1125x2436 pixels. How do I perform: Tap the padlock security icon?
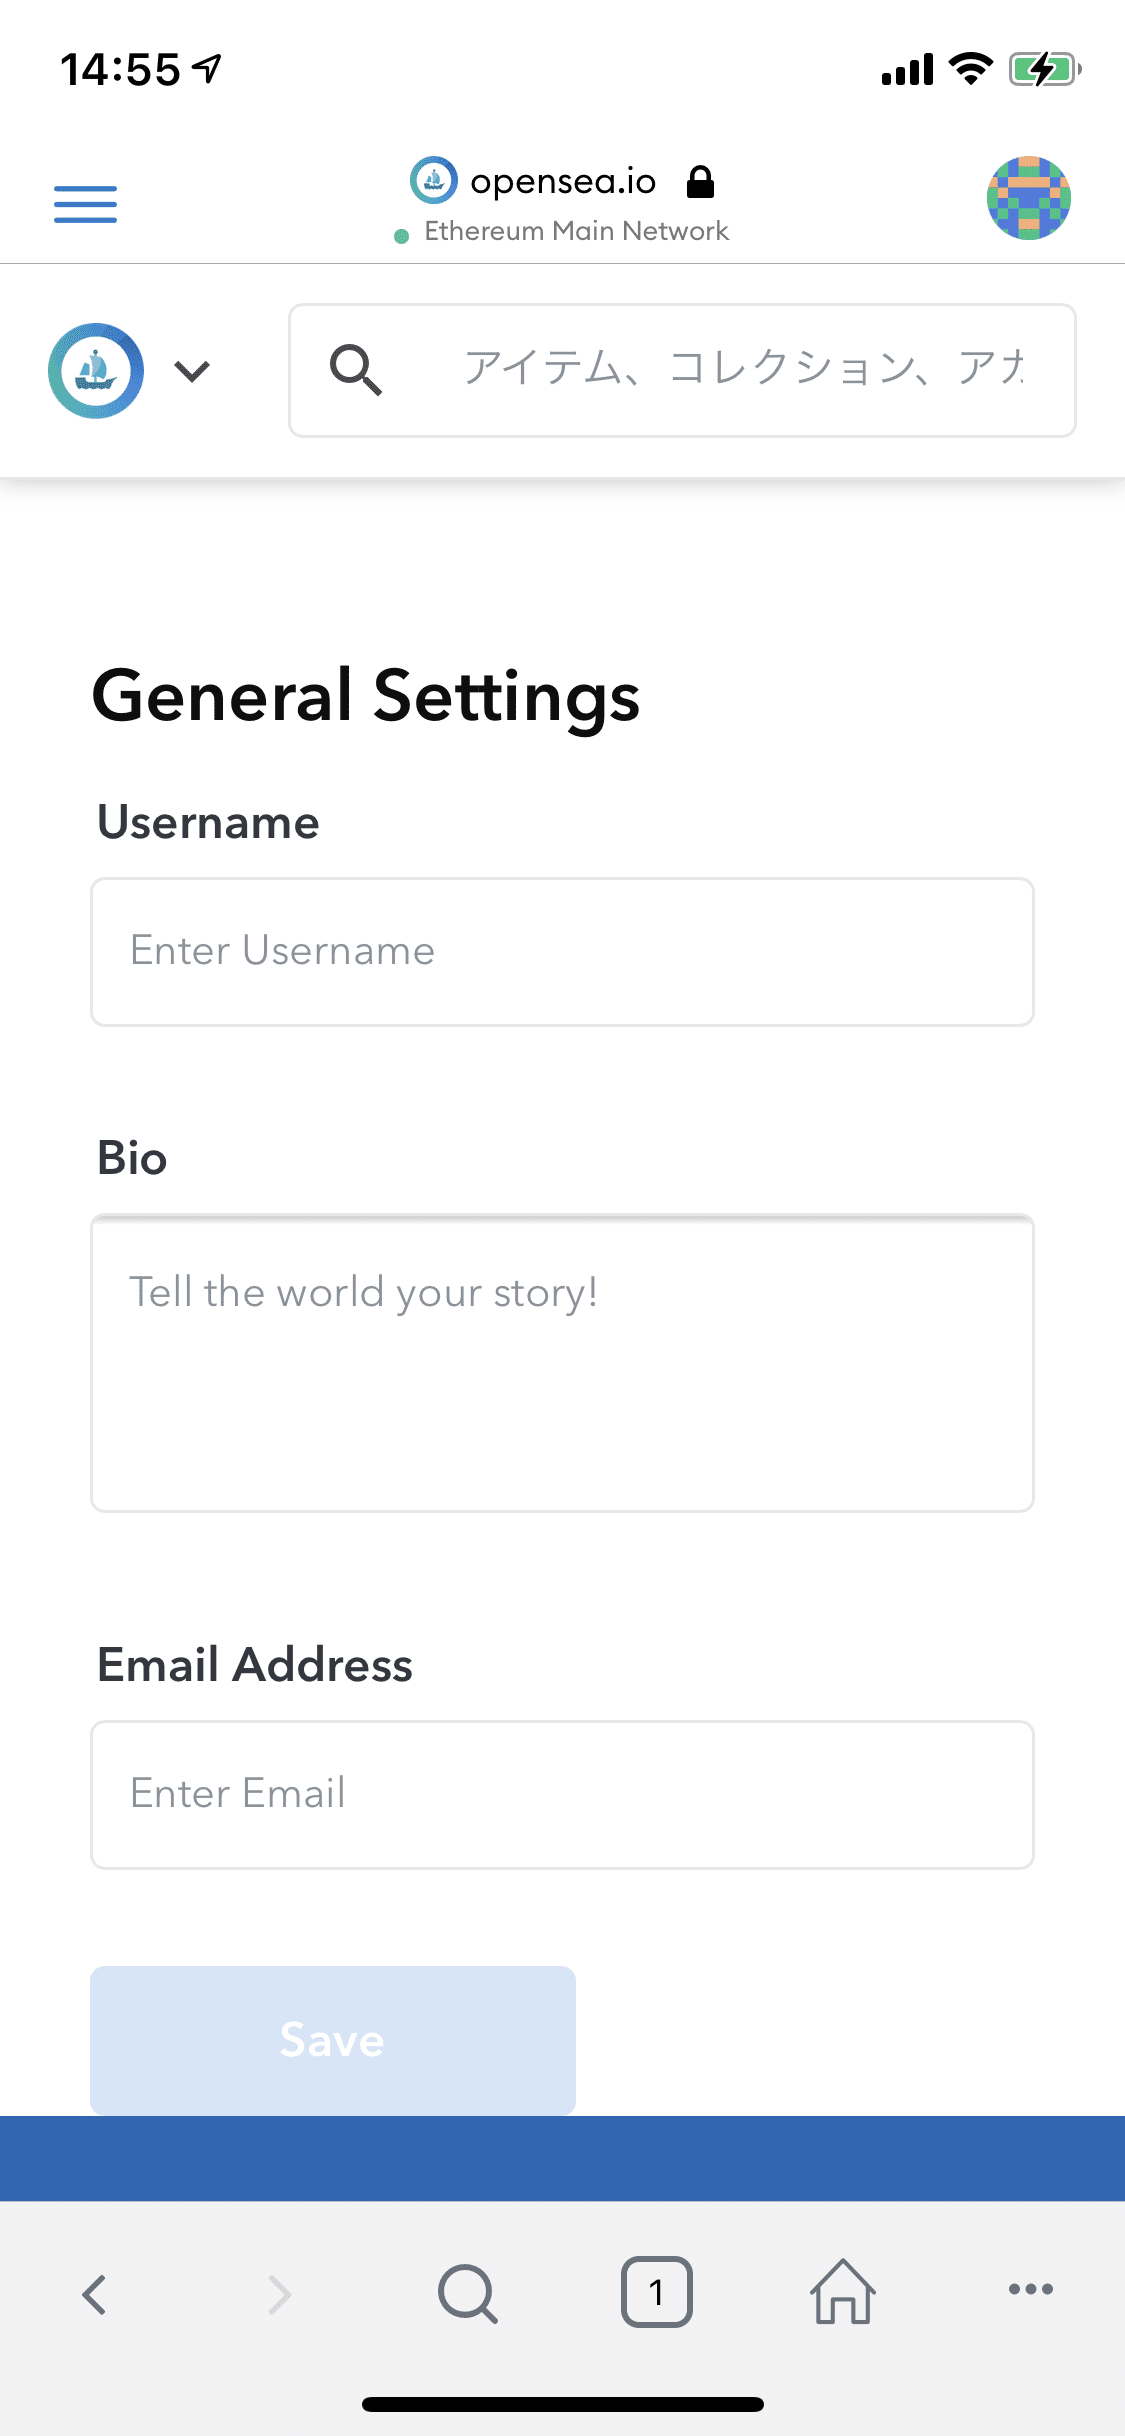[x=701, y=182]
